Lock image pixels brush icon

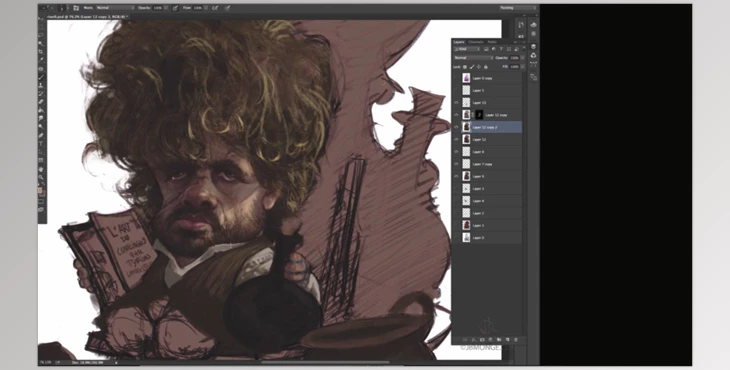point(472,67)
